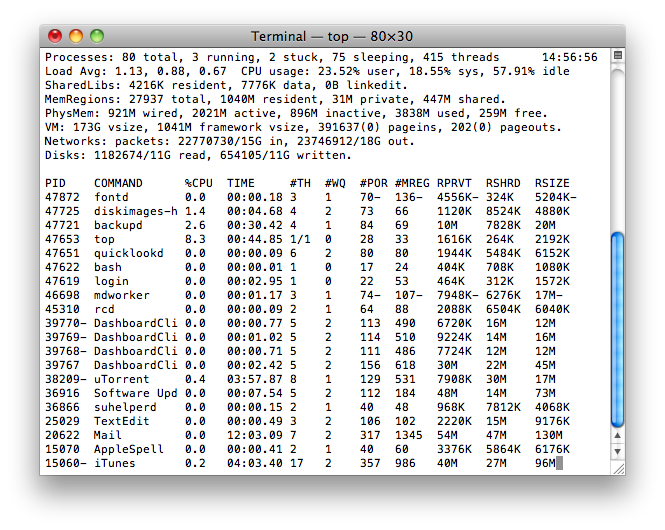Click the scrollbar up arrow

click(x=618, y=435)
